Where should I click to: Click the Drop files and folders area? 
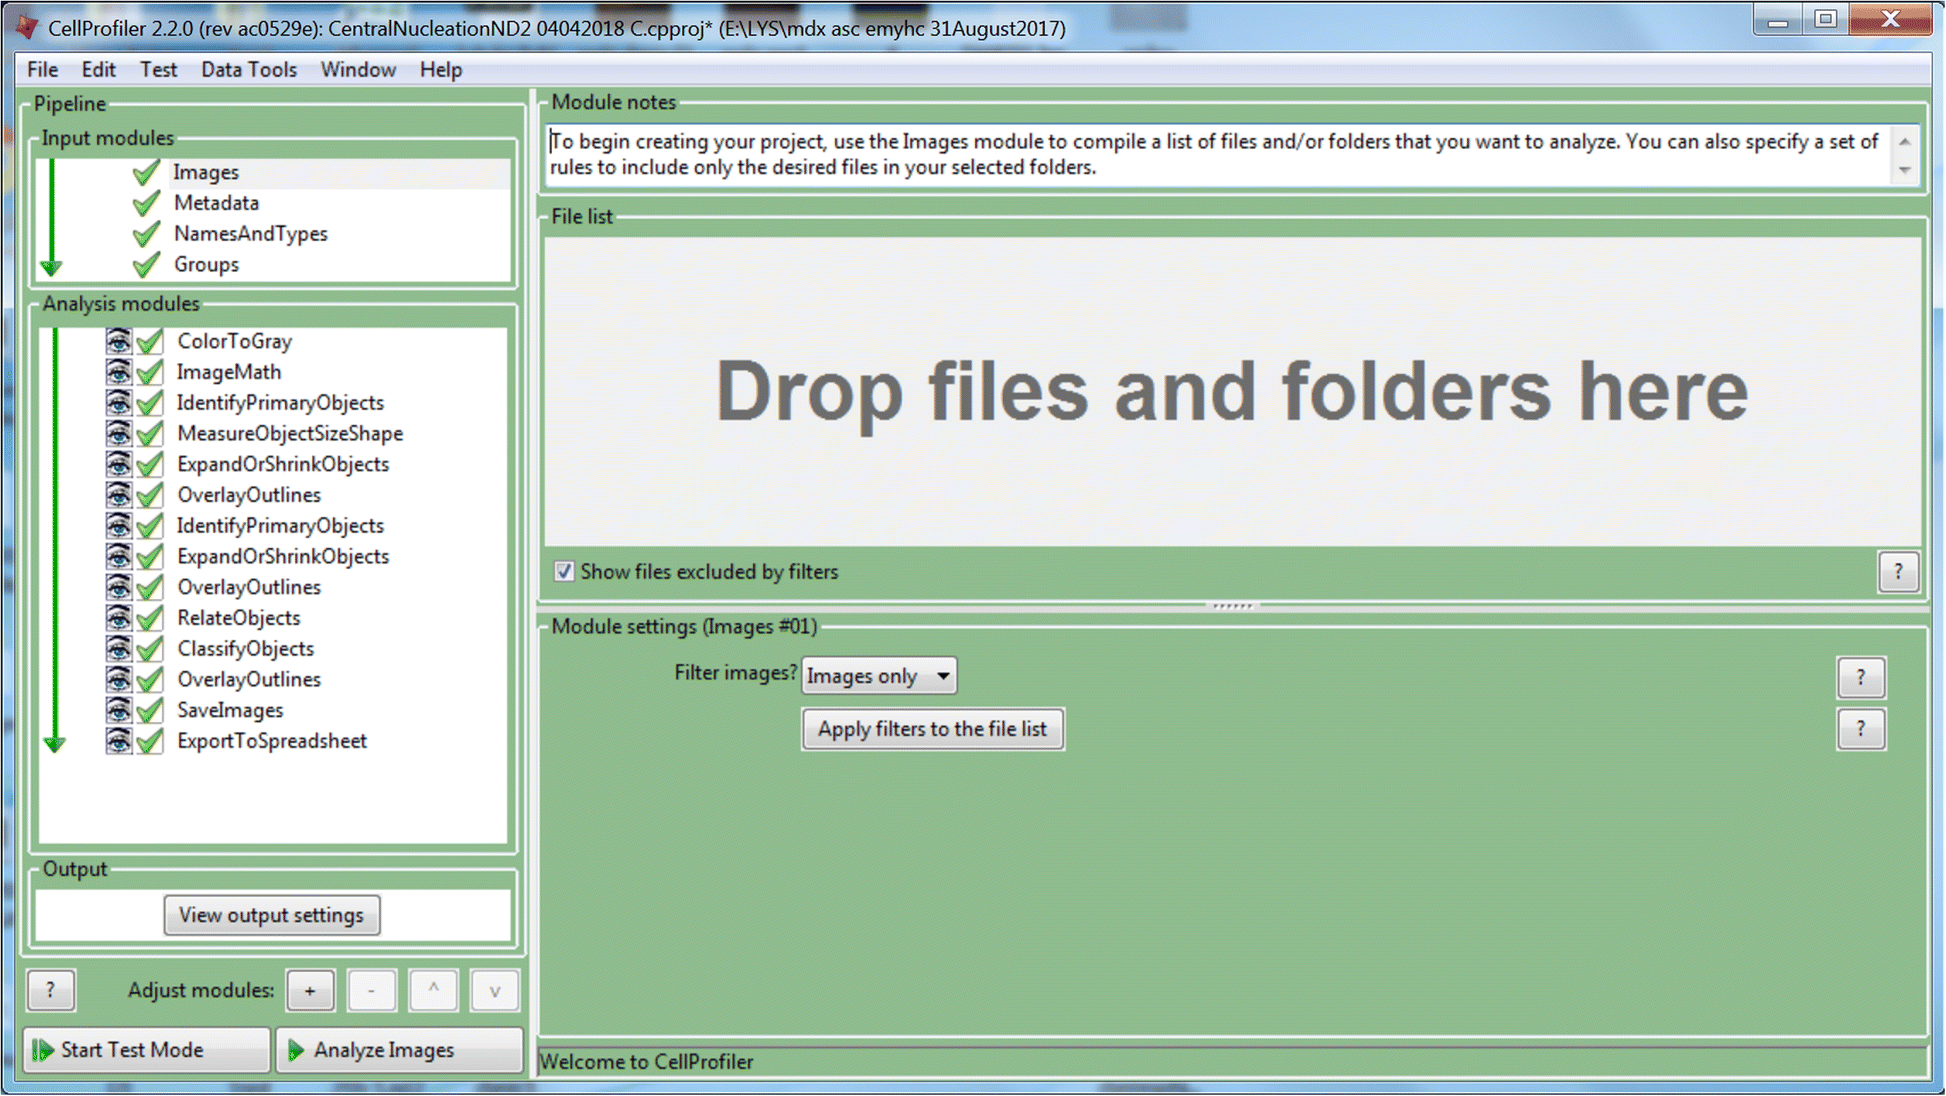click(x=1232, y=391)
